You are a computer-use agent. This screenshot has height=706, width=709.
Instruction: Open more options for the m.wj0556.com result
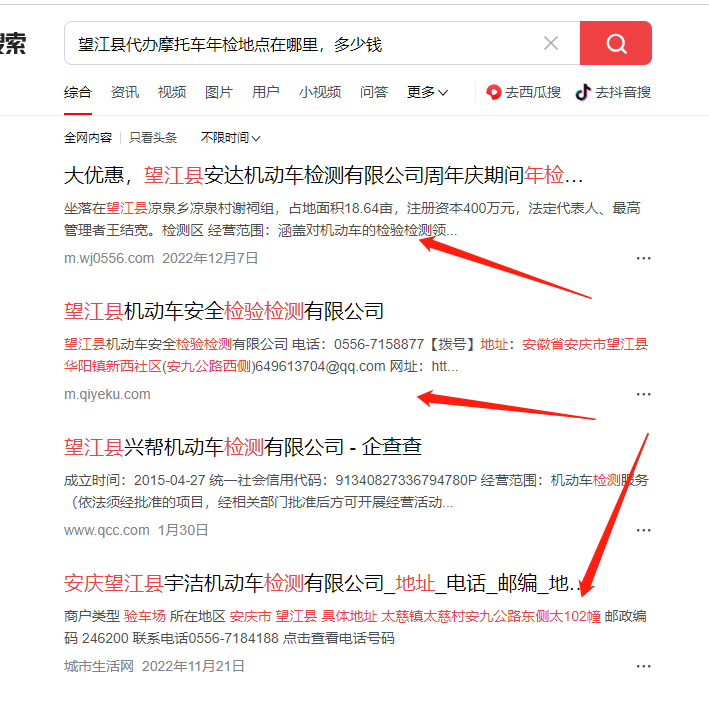click(643, 258)
